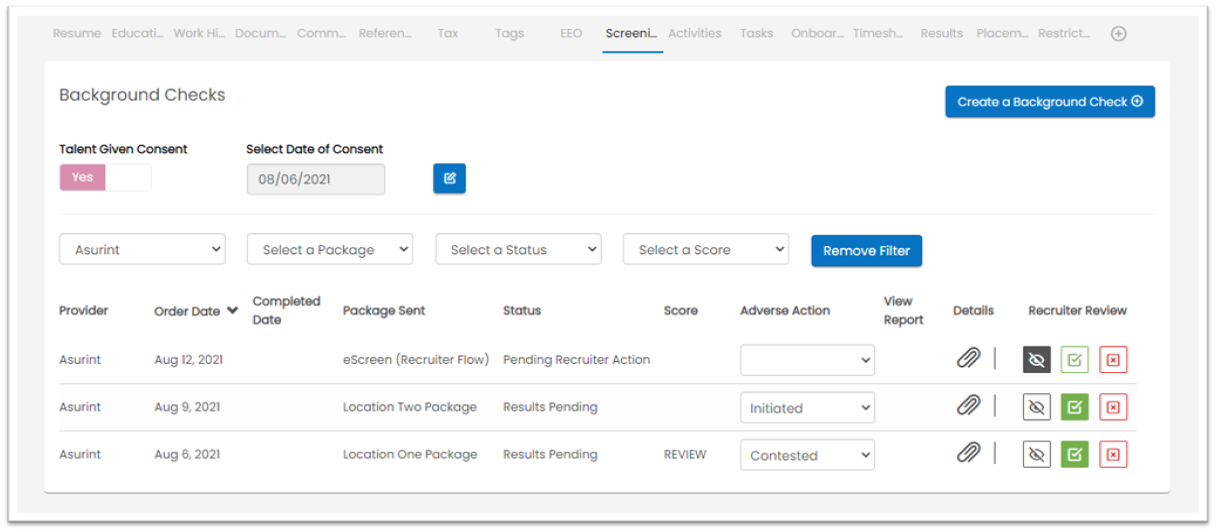Click the Score column header
Image resolution: width=1216 pixels, height=532 pixels.
[681, 310]
